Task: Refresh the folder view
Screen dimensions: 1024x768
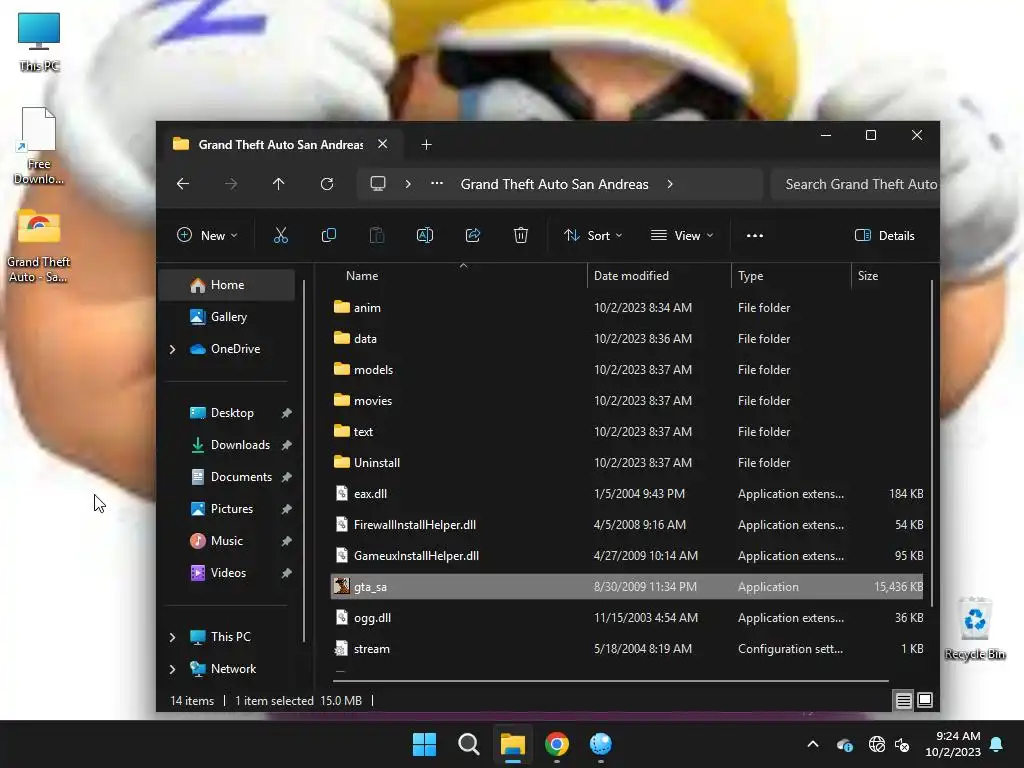Action: (x=327, y=184)
